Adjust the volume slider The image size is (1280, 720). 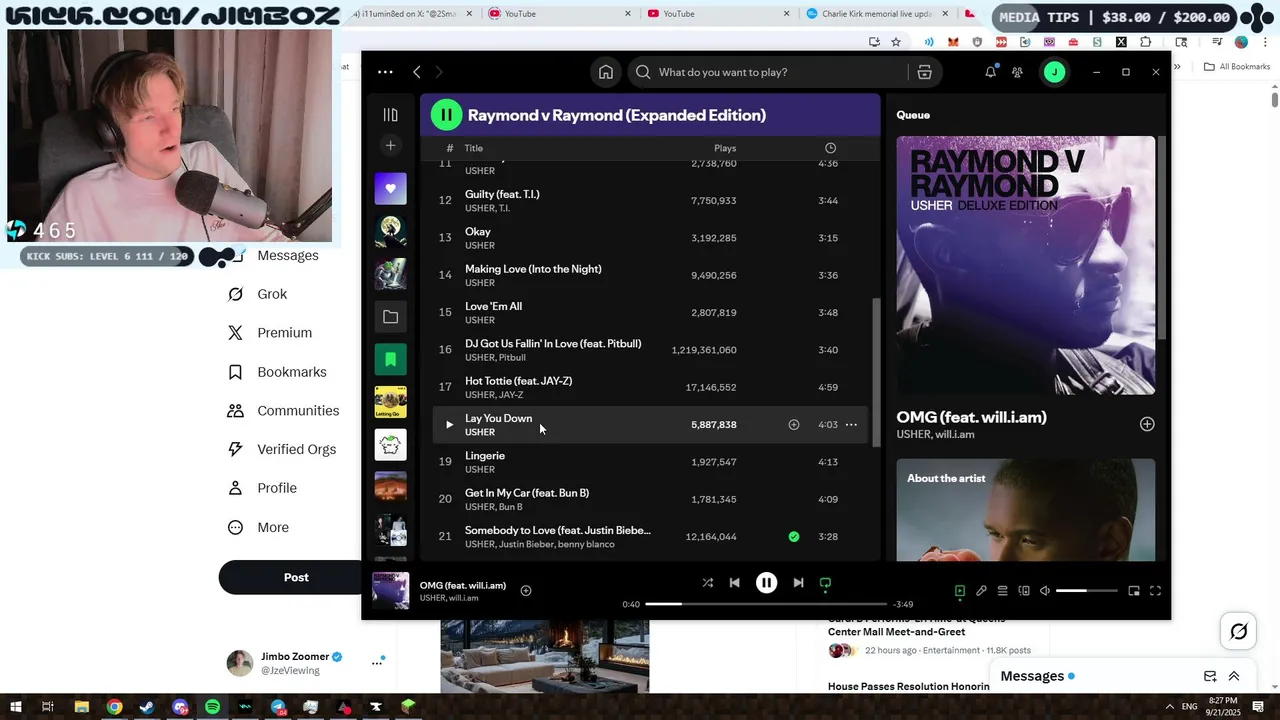pos(1086,591)
